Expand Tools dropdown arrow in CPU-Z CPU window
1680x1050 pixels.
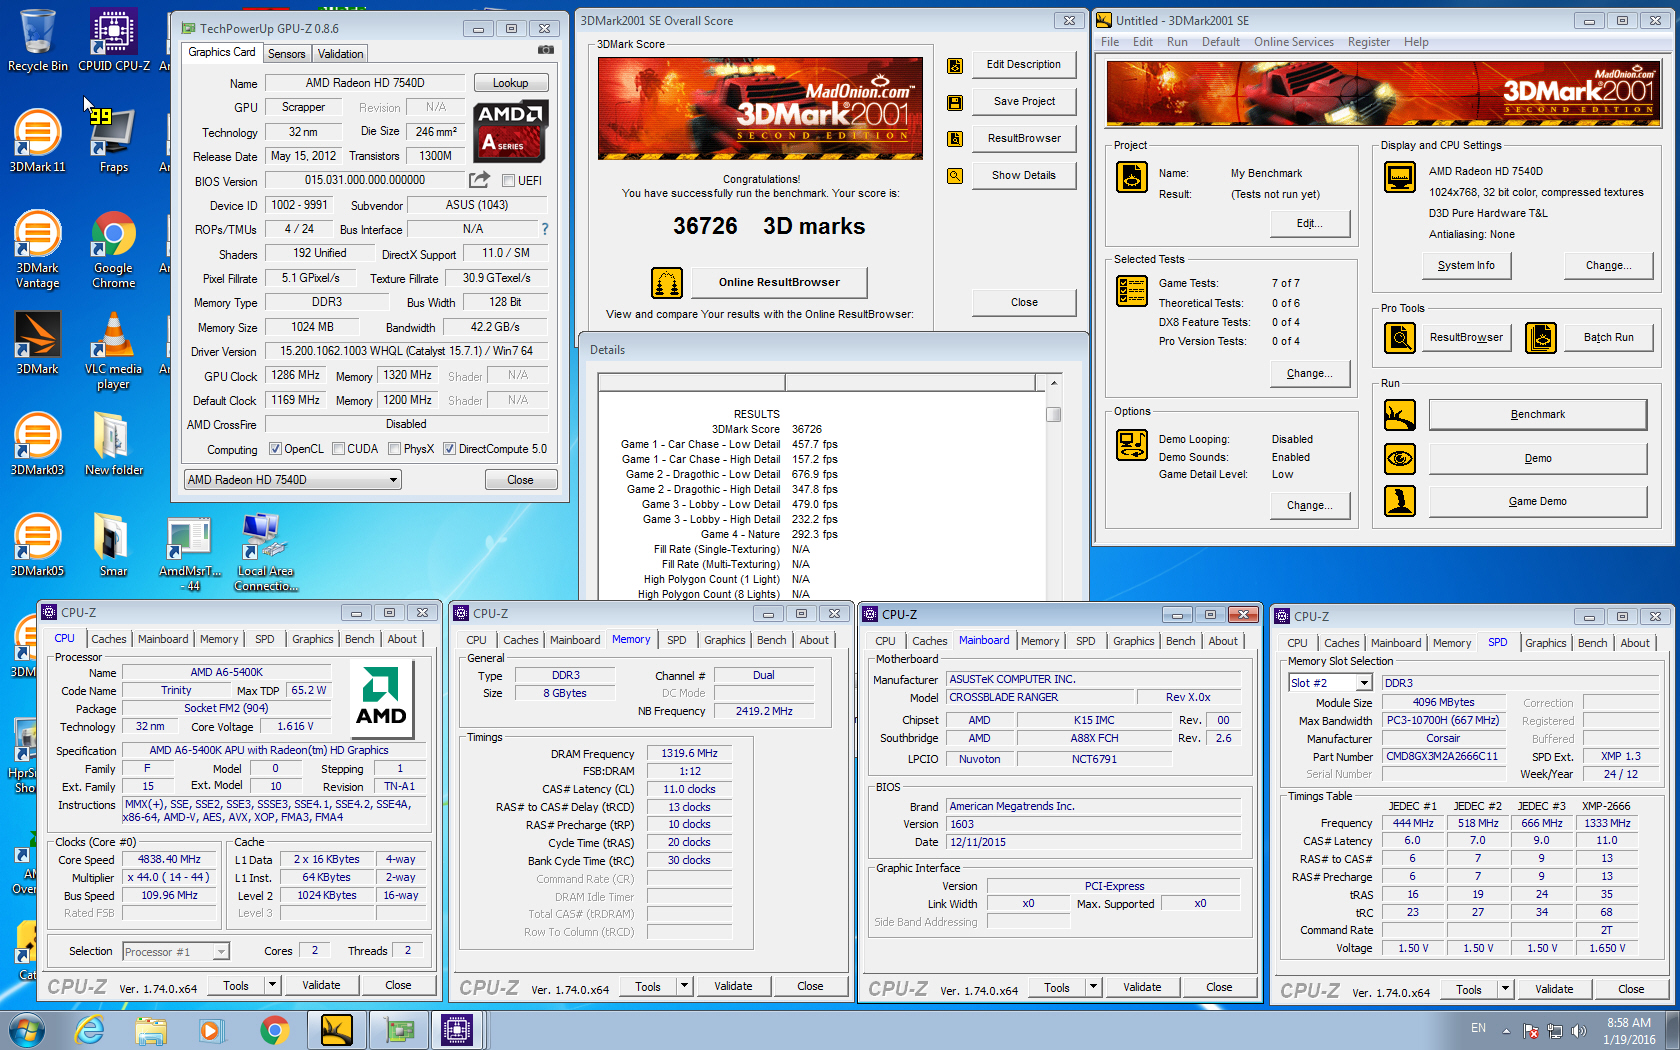tap(272, 985)
